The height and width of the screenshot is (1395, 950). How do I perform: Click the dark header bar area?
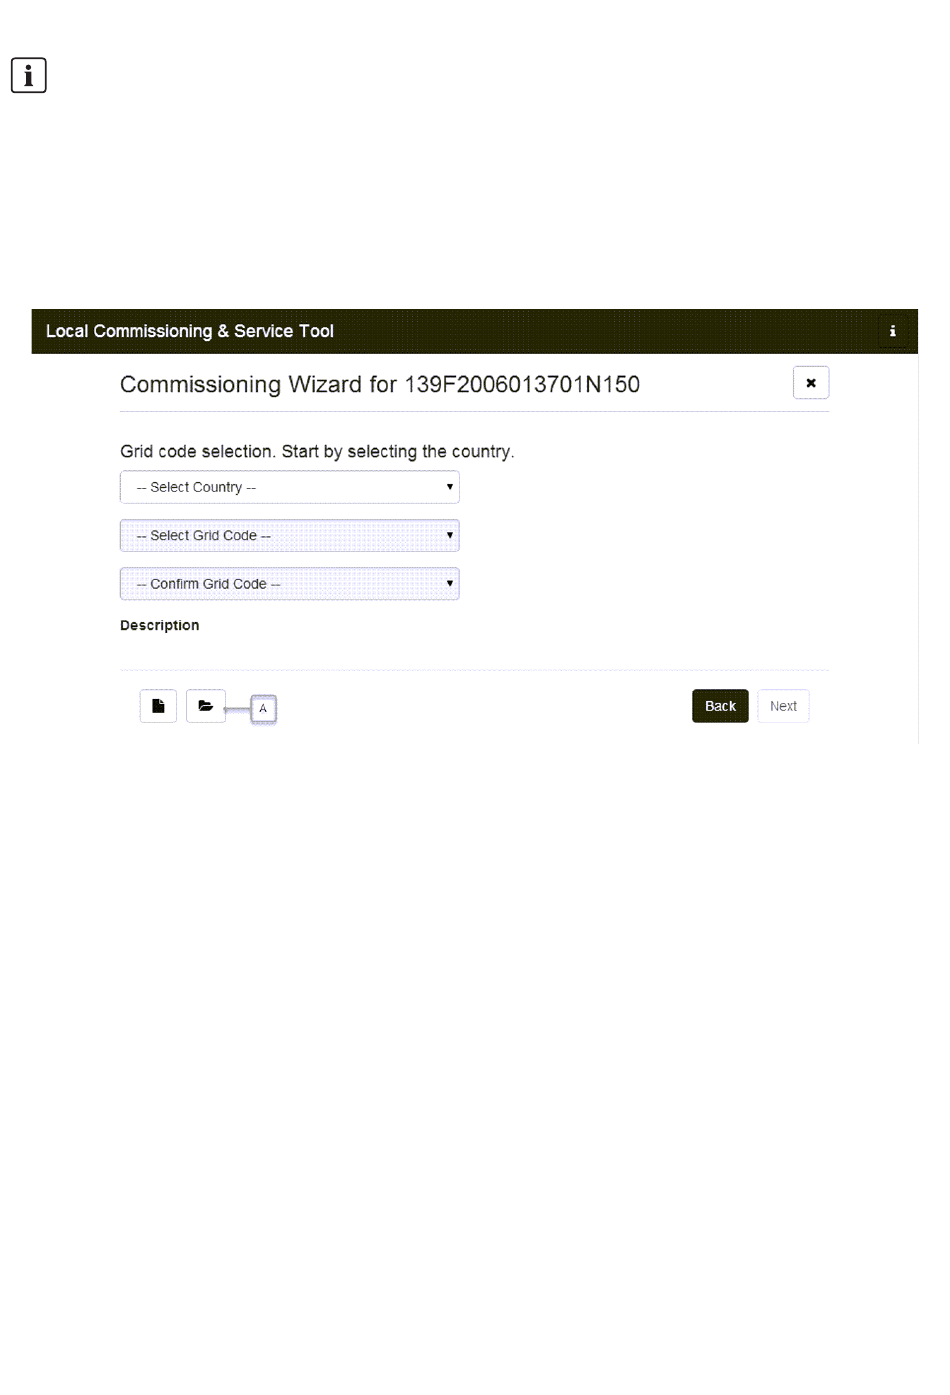pyautogui.click(x=600, y=331)
